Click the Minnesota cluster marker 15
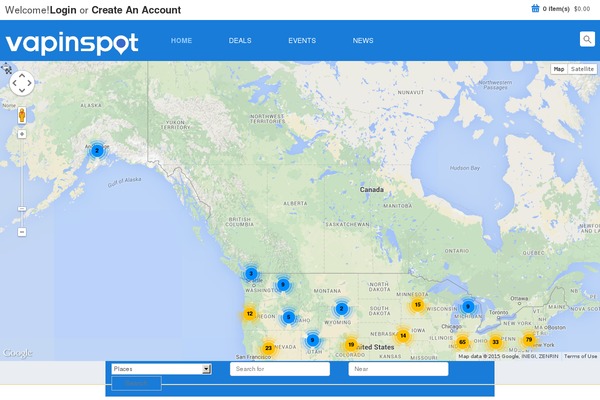Screen dimensions: 600x400 (x=417, y=305)
